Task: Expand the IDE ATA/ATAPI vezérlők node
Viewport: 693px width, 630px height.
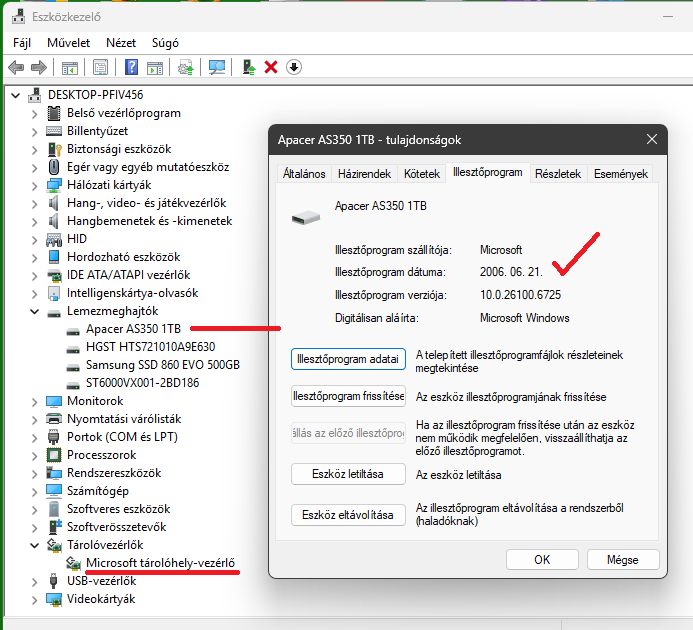Action: coord(34,276)
